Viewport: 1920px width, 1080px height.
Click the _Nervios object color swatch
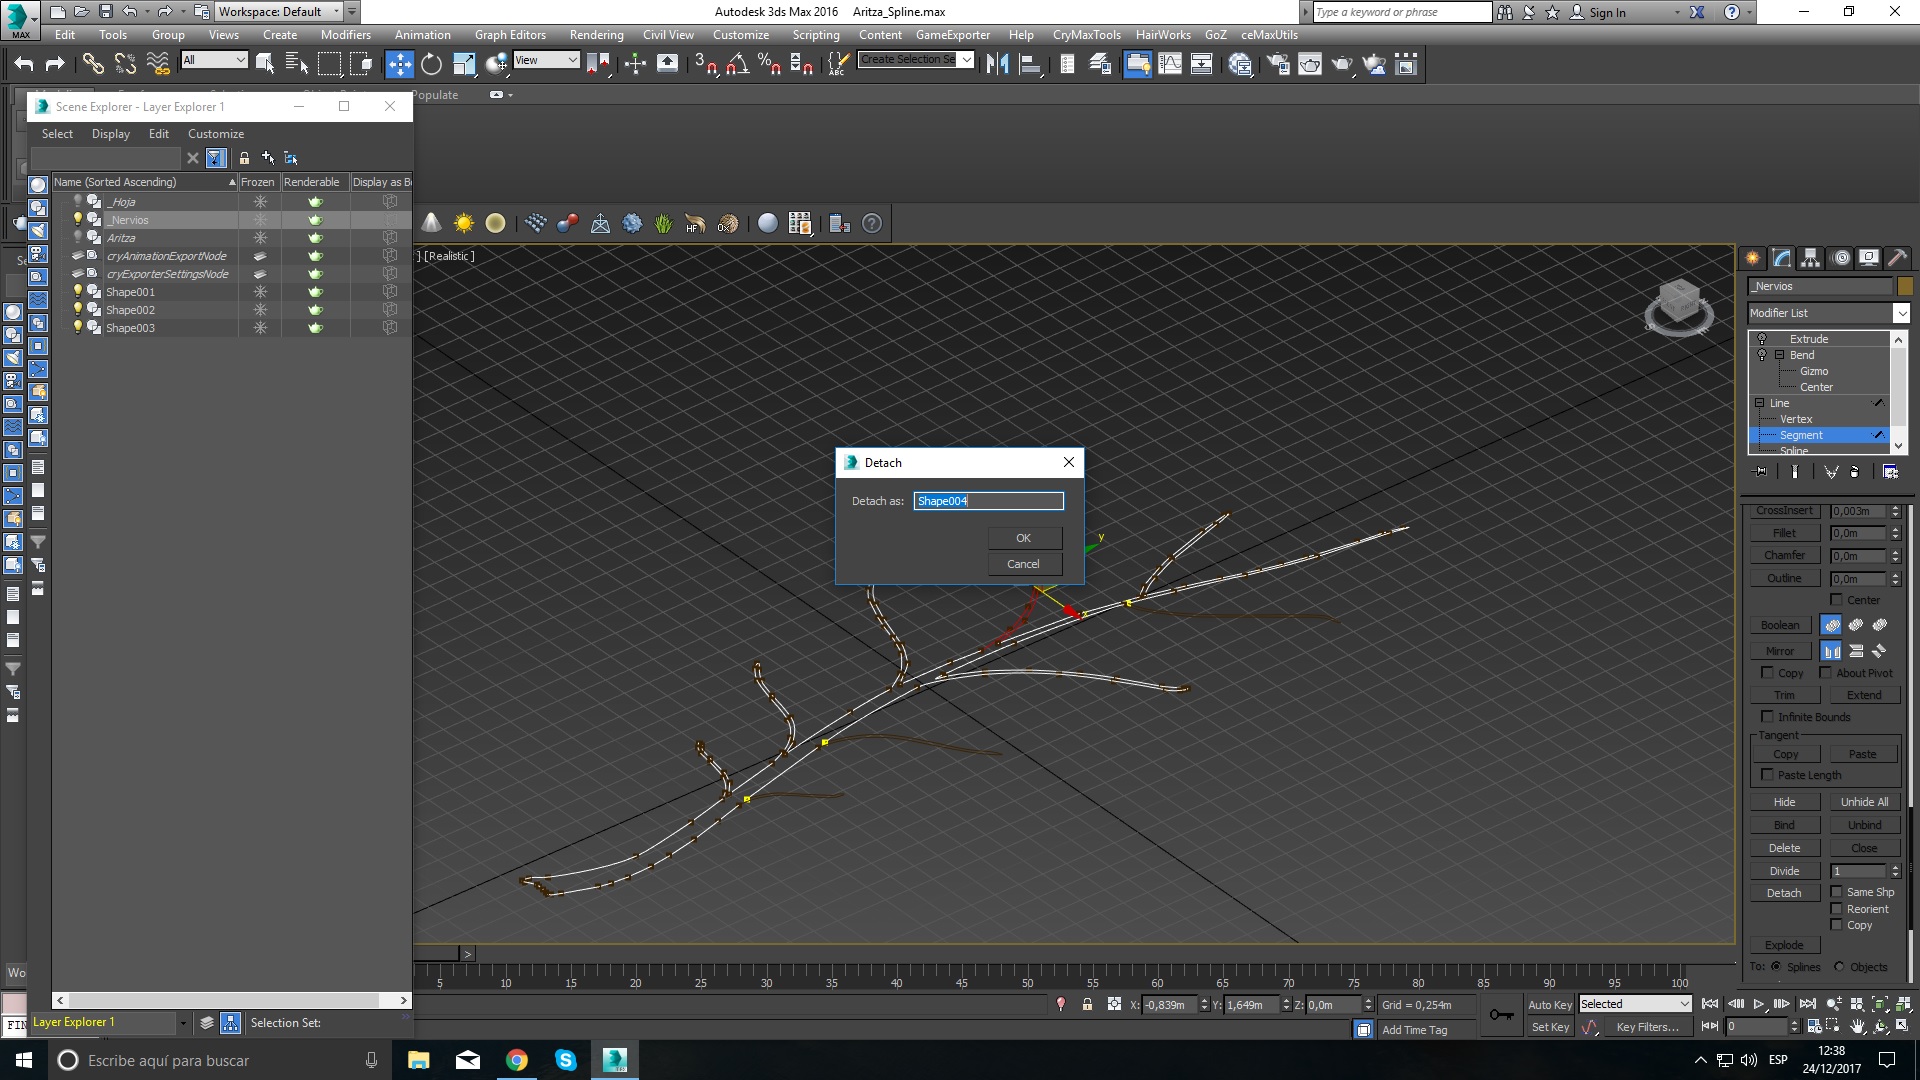coord(1904,286)
